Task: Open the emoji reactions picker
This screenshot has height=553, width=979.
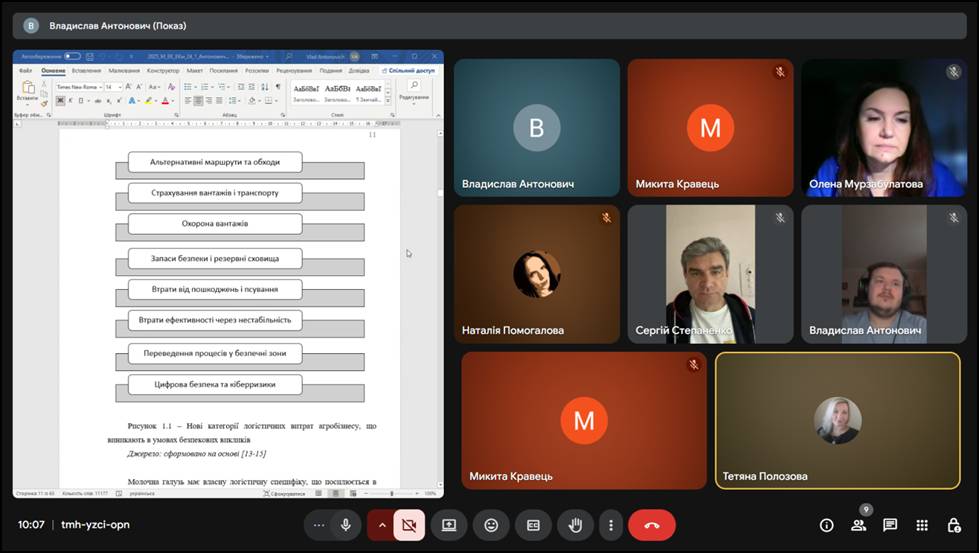Action: [x=491, y=525]
